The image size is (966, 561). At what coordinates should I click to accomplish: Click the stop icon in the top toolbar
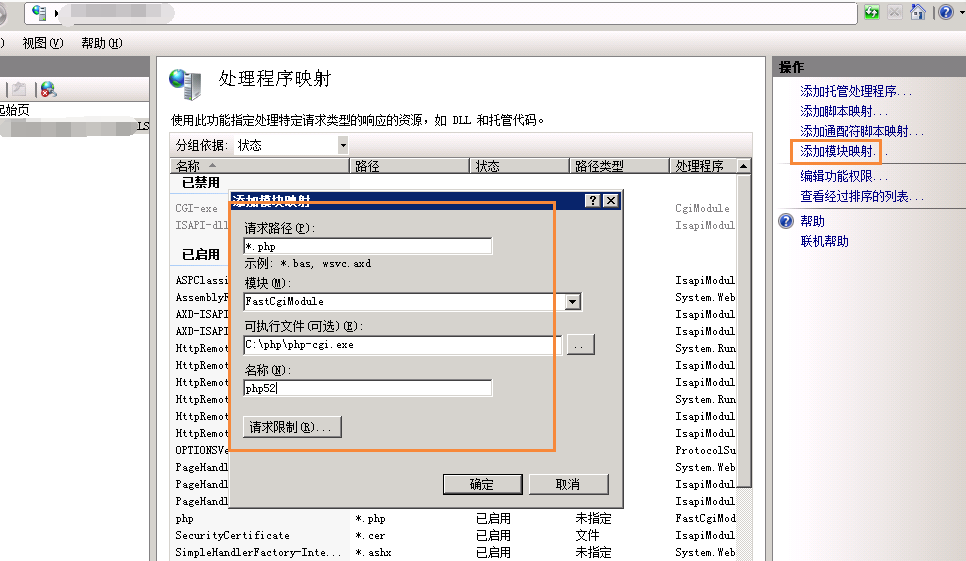pyautogui.click(x=895, y=13)
